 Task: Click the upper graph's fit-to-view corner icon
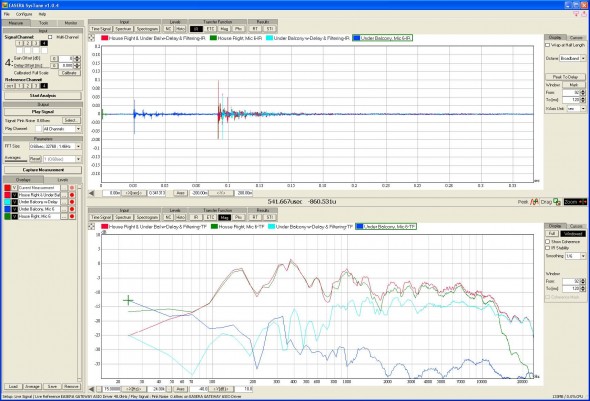(x=91, y=38)
